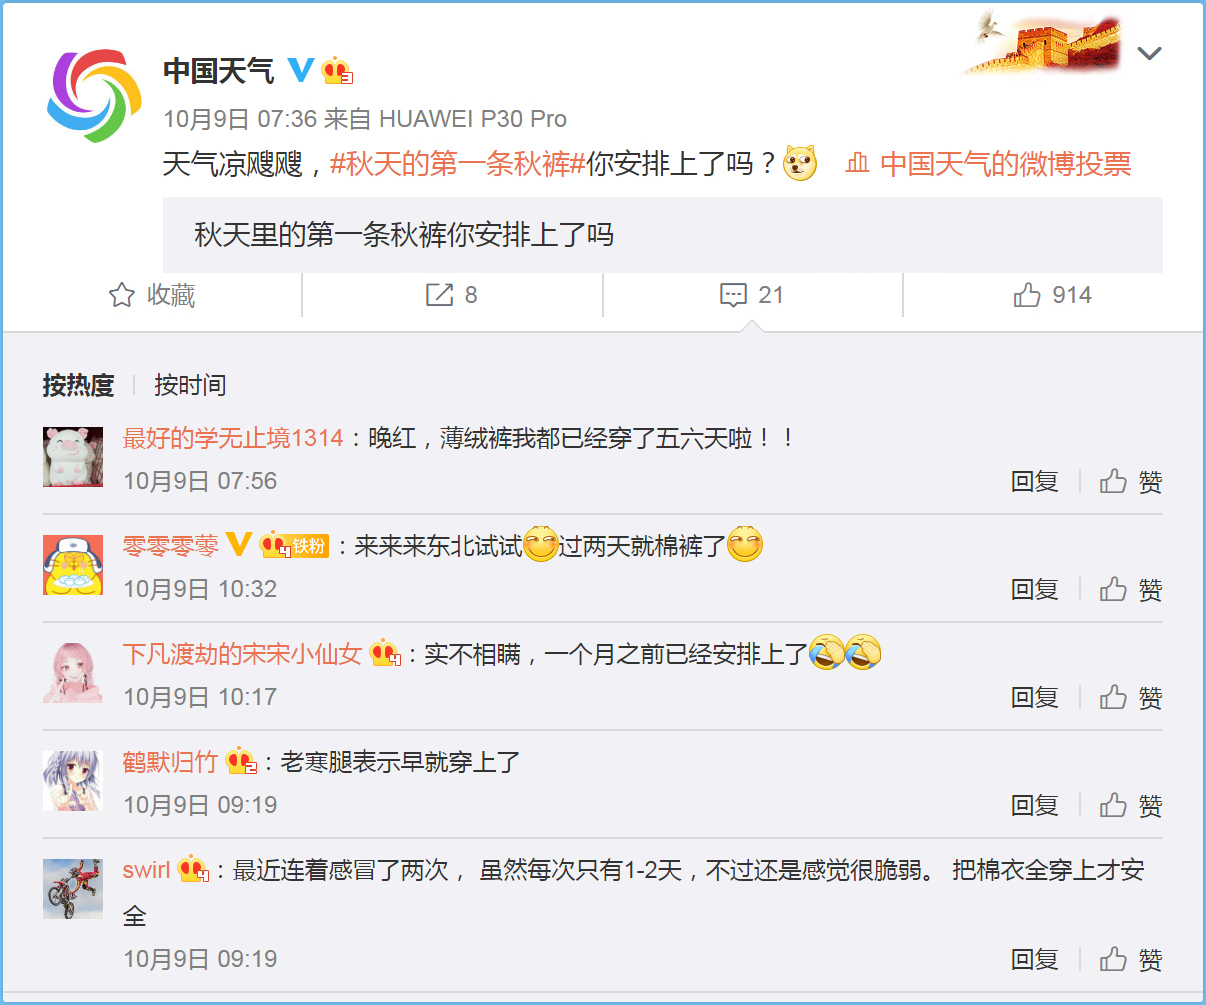Favorite the post with the 收藏 star
Screen dimensions: 1206x1005
point(152,295)
